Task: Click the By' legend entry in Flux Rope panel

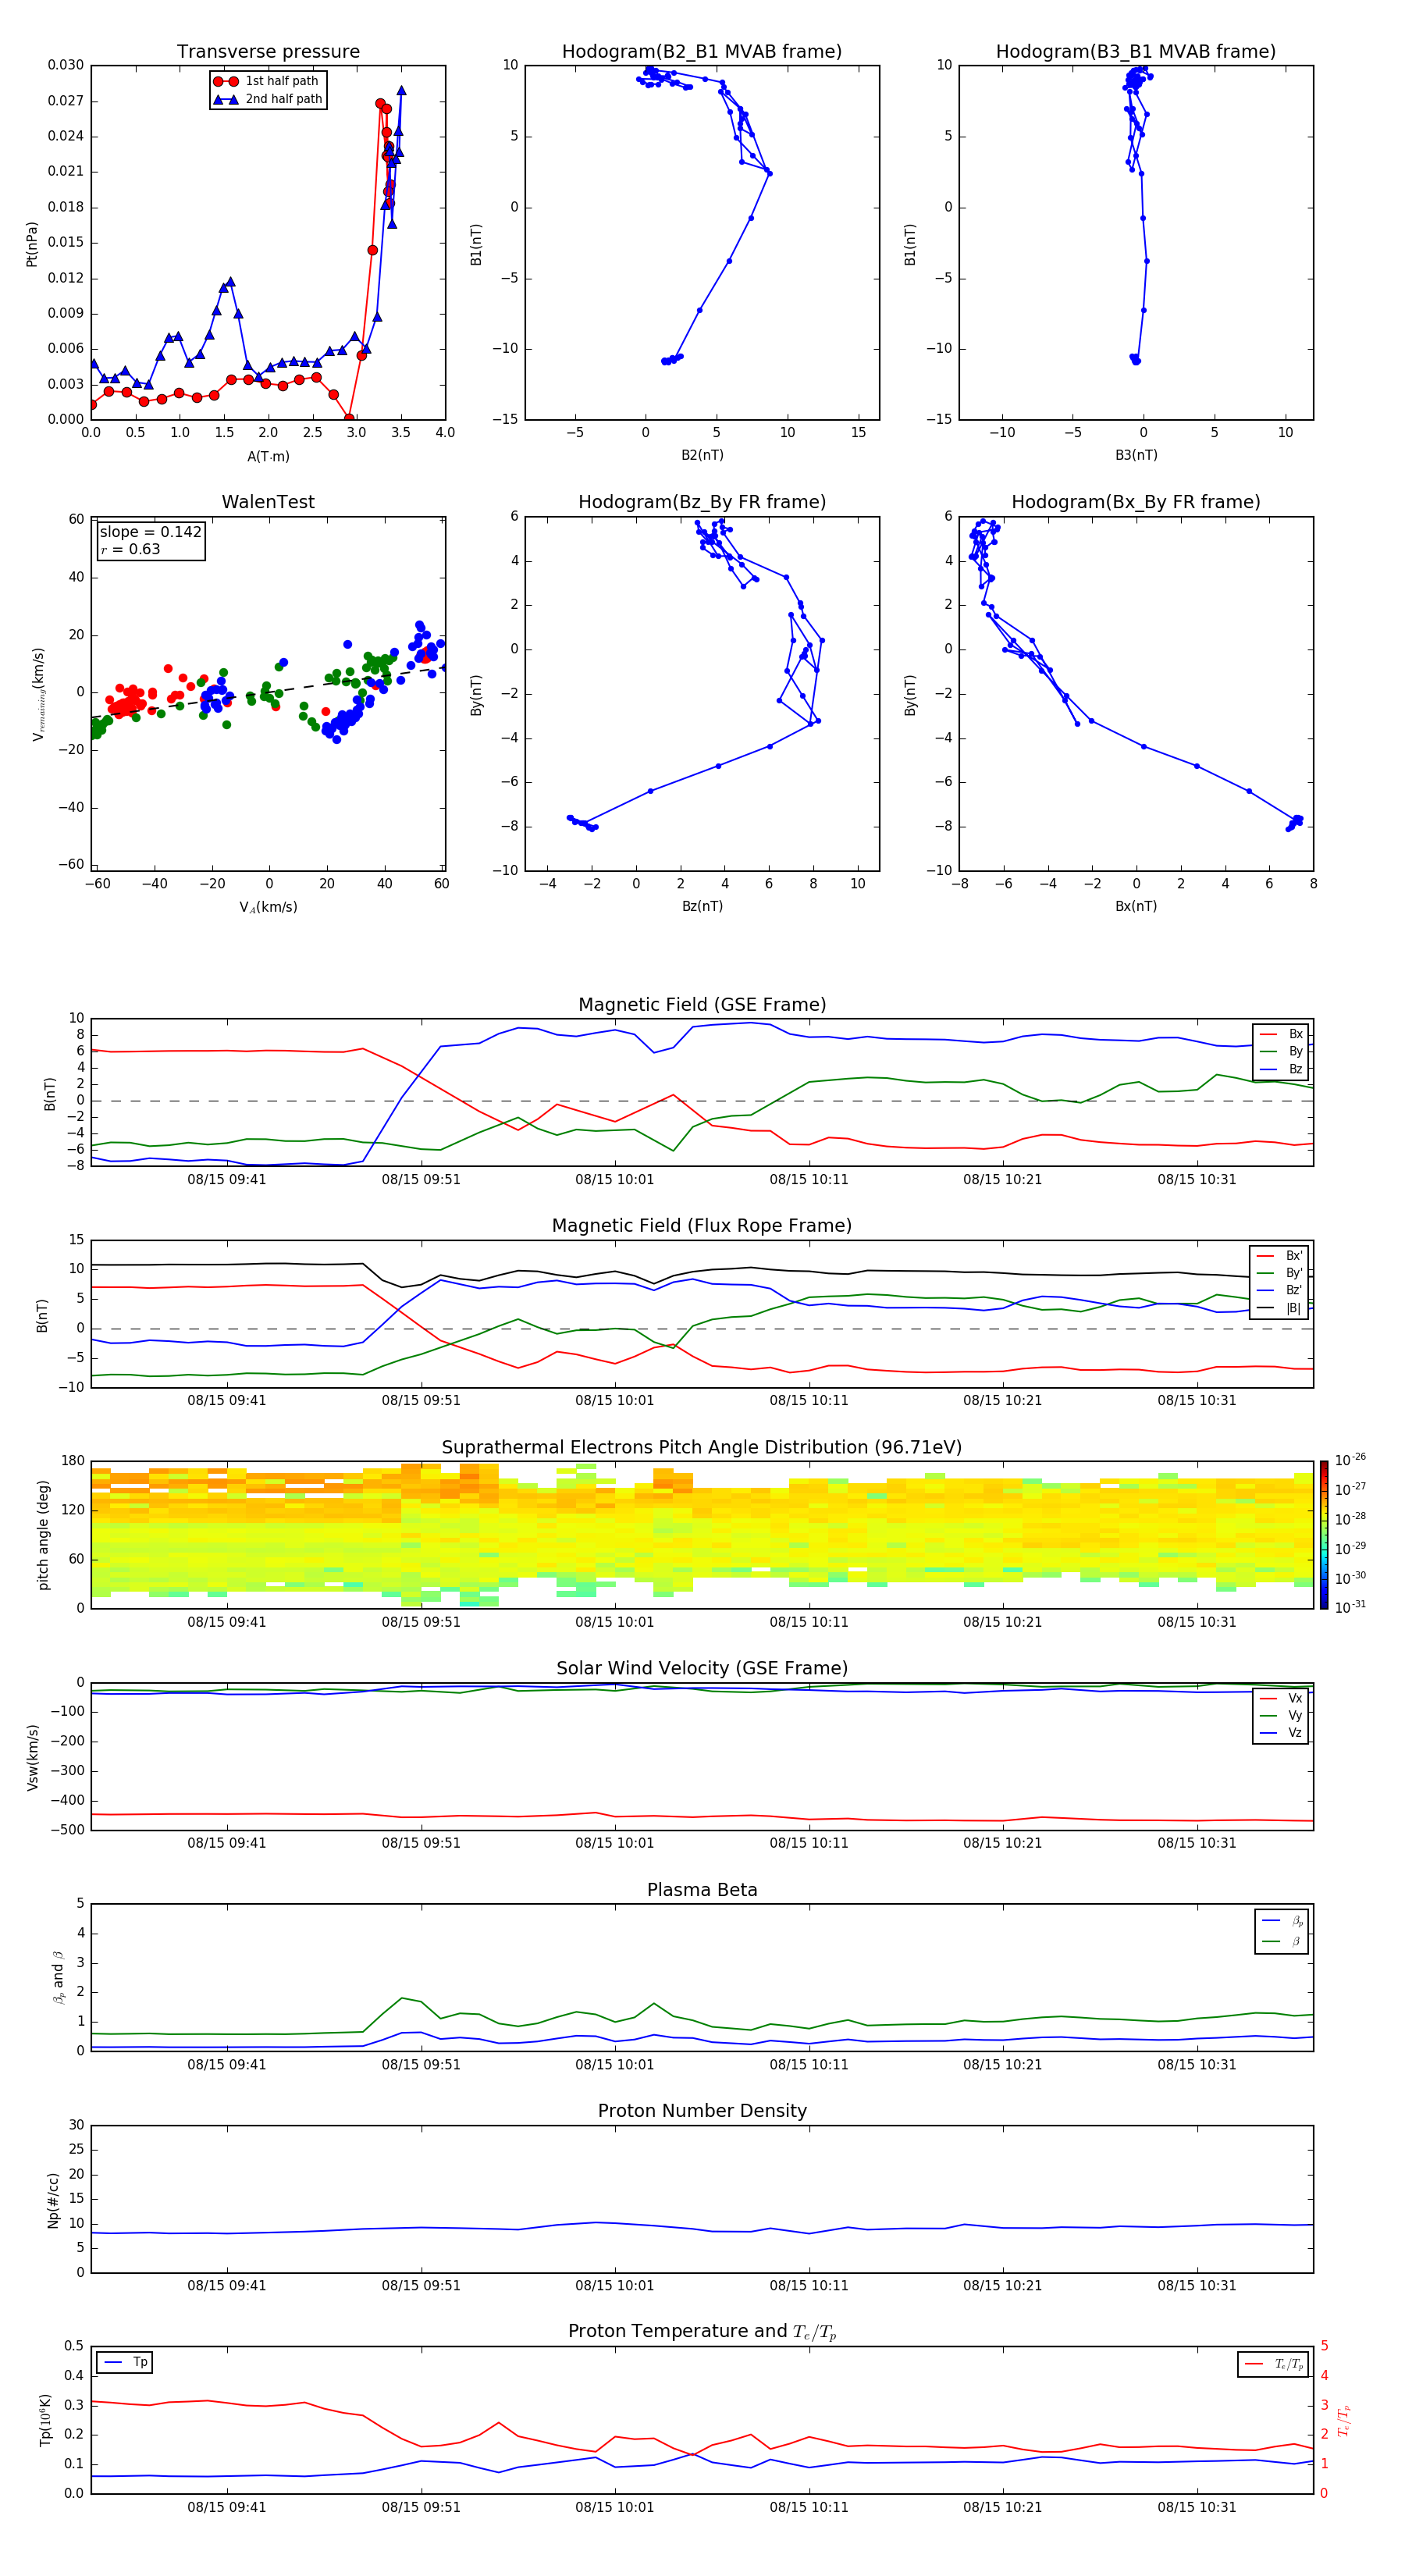Action: tap(1280, 1273)
